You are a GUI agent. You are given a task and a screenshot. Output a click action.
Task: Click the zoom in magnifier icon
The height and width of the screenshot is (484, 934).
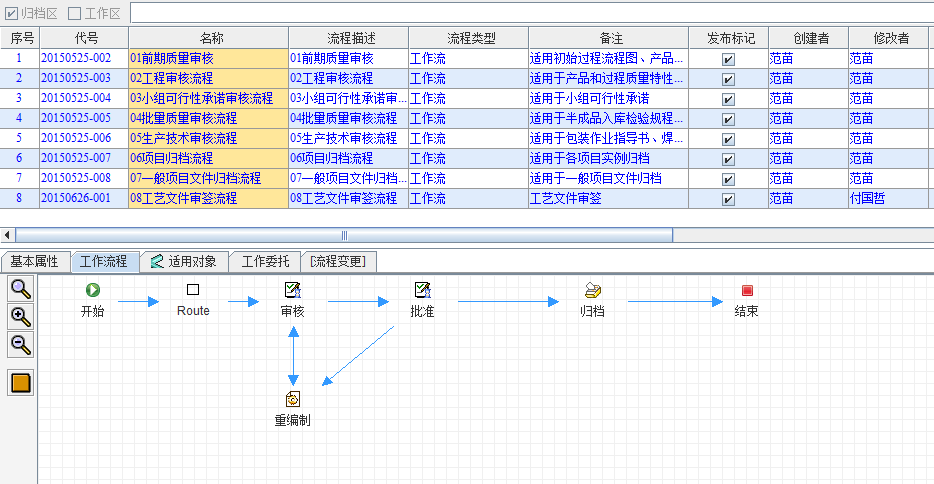21,317
